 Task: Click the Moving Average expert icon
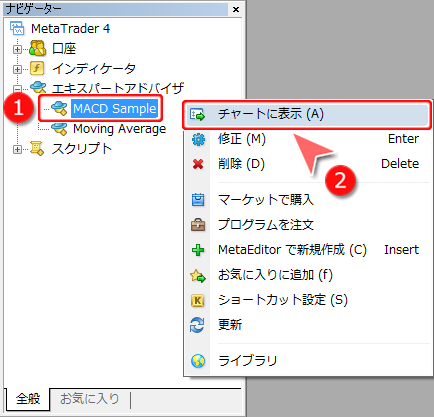(x=59, y=129)
